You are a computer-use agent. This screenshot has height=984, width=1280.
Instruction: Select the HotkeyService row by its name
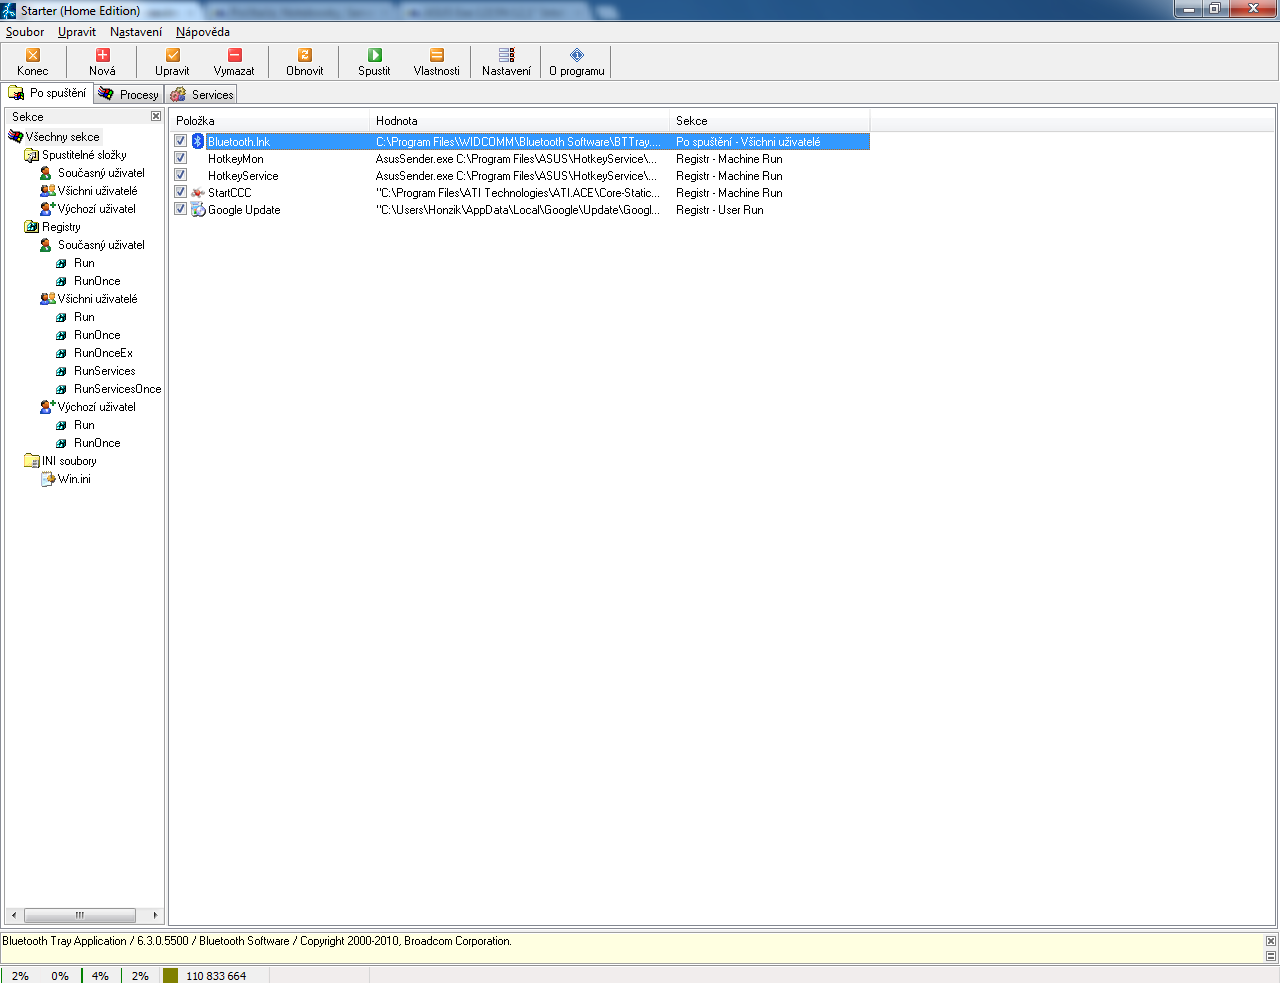243,176
